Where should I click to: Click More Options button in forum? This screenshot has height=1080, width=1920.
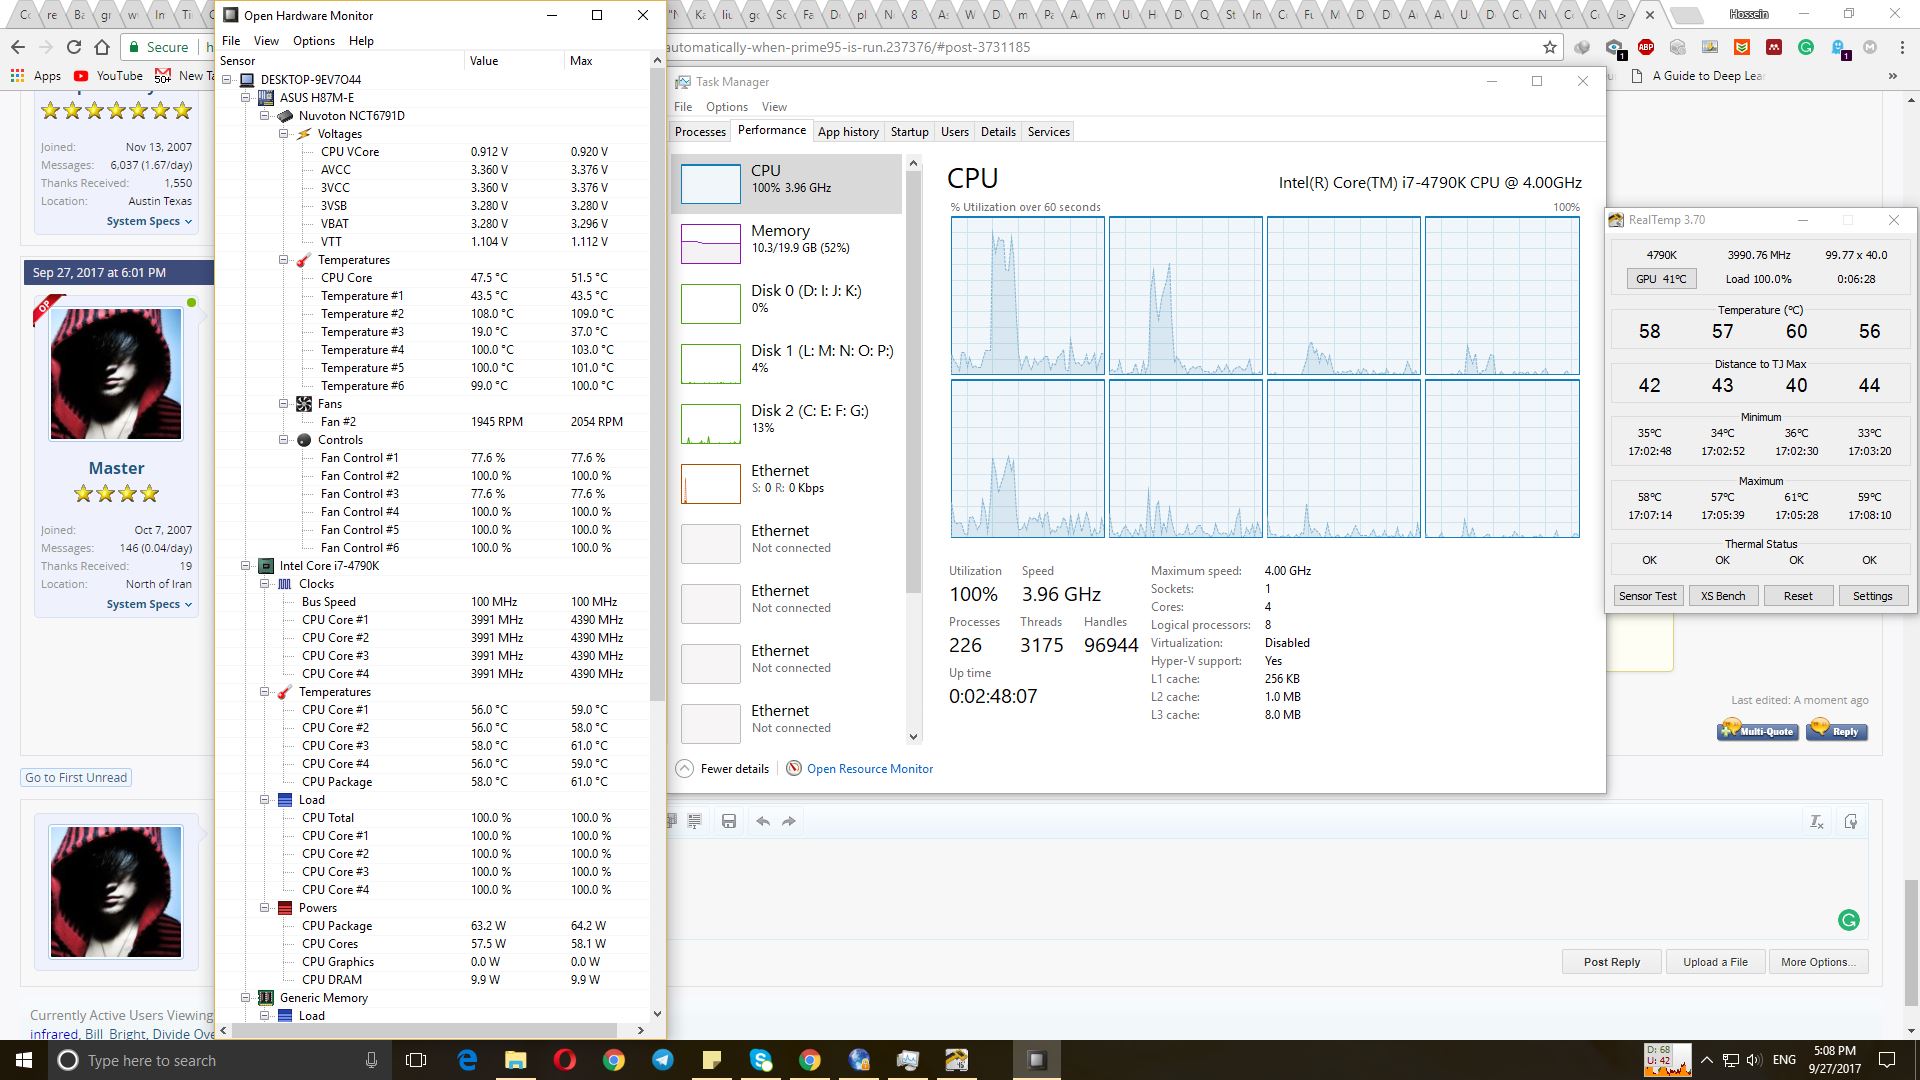(1818, 962)
